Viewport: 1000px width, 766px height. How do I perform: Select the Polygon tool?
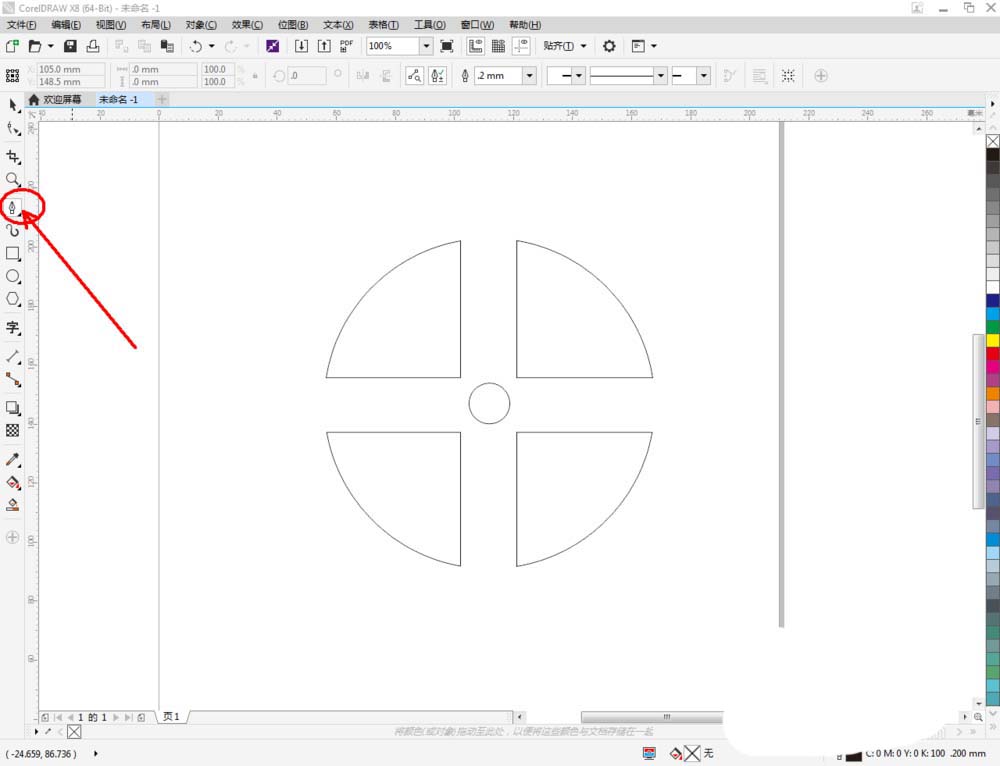click(x=13, y=299)
